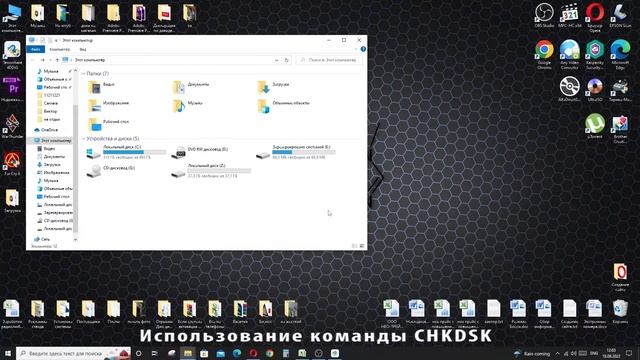
Task: Open the Изображения folder
Action: [109, 105]
